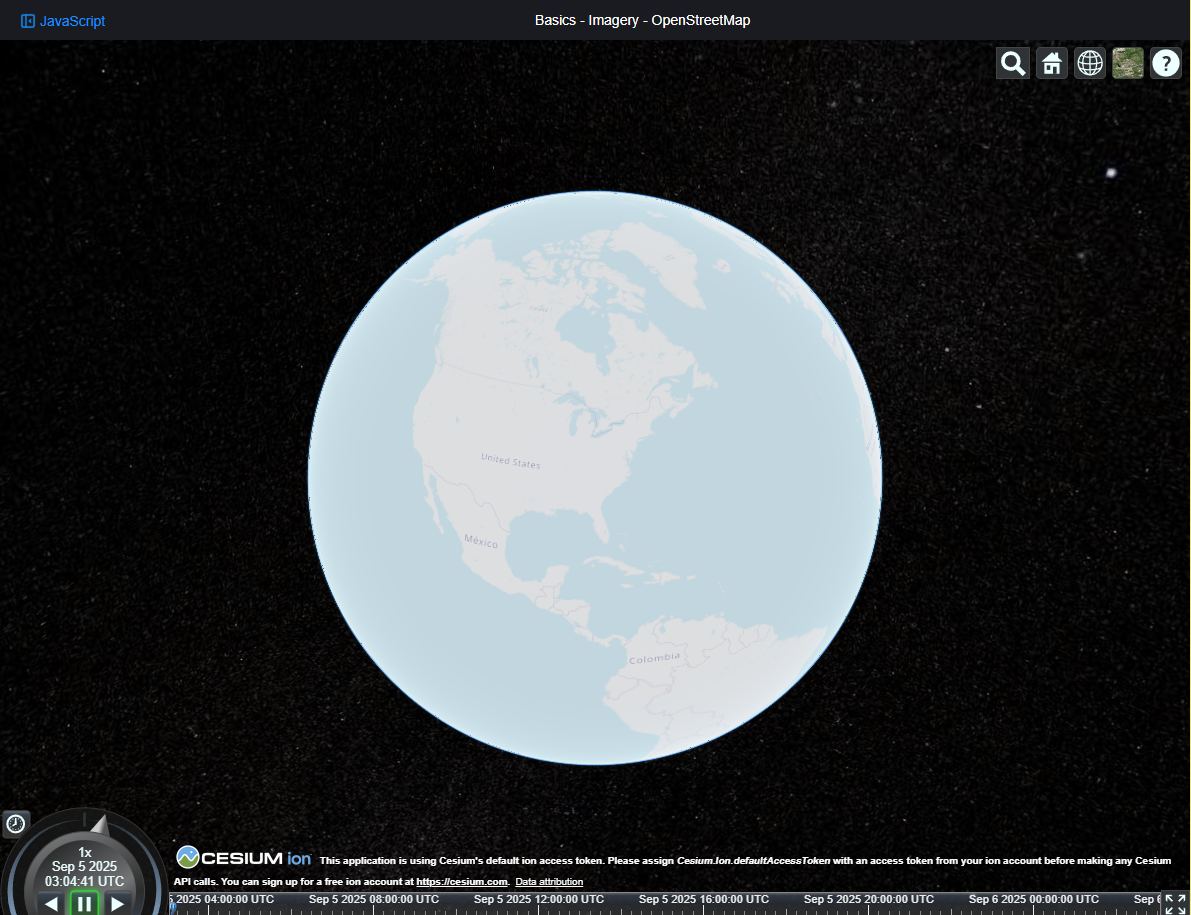The height and width of the screenshot is (915, 1191).
Task: Jump timeline to Sep 5 20:00:00 UTC
Action: pyautogui.click(x=868, y=899)
